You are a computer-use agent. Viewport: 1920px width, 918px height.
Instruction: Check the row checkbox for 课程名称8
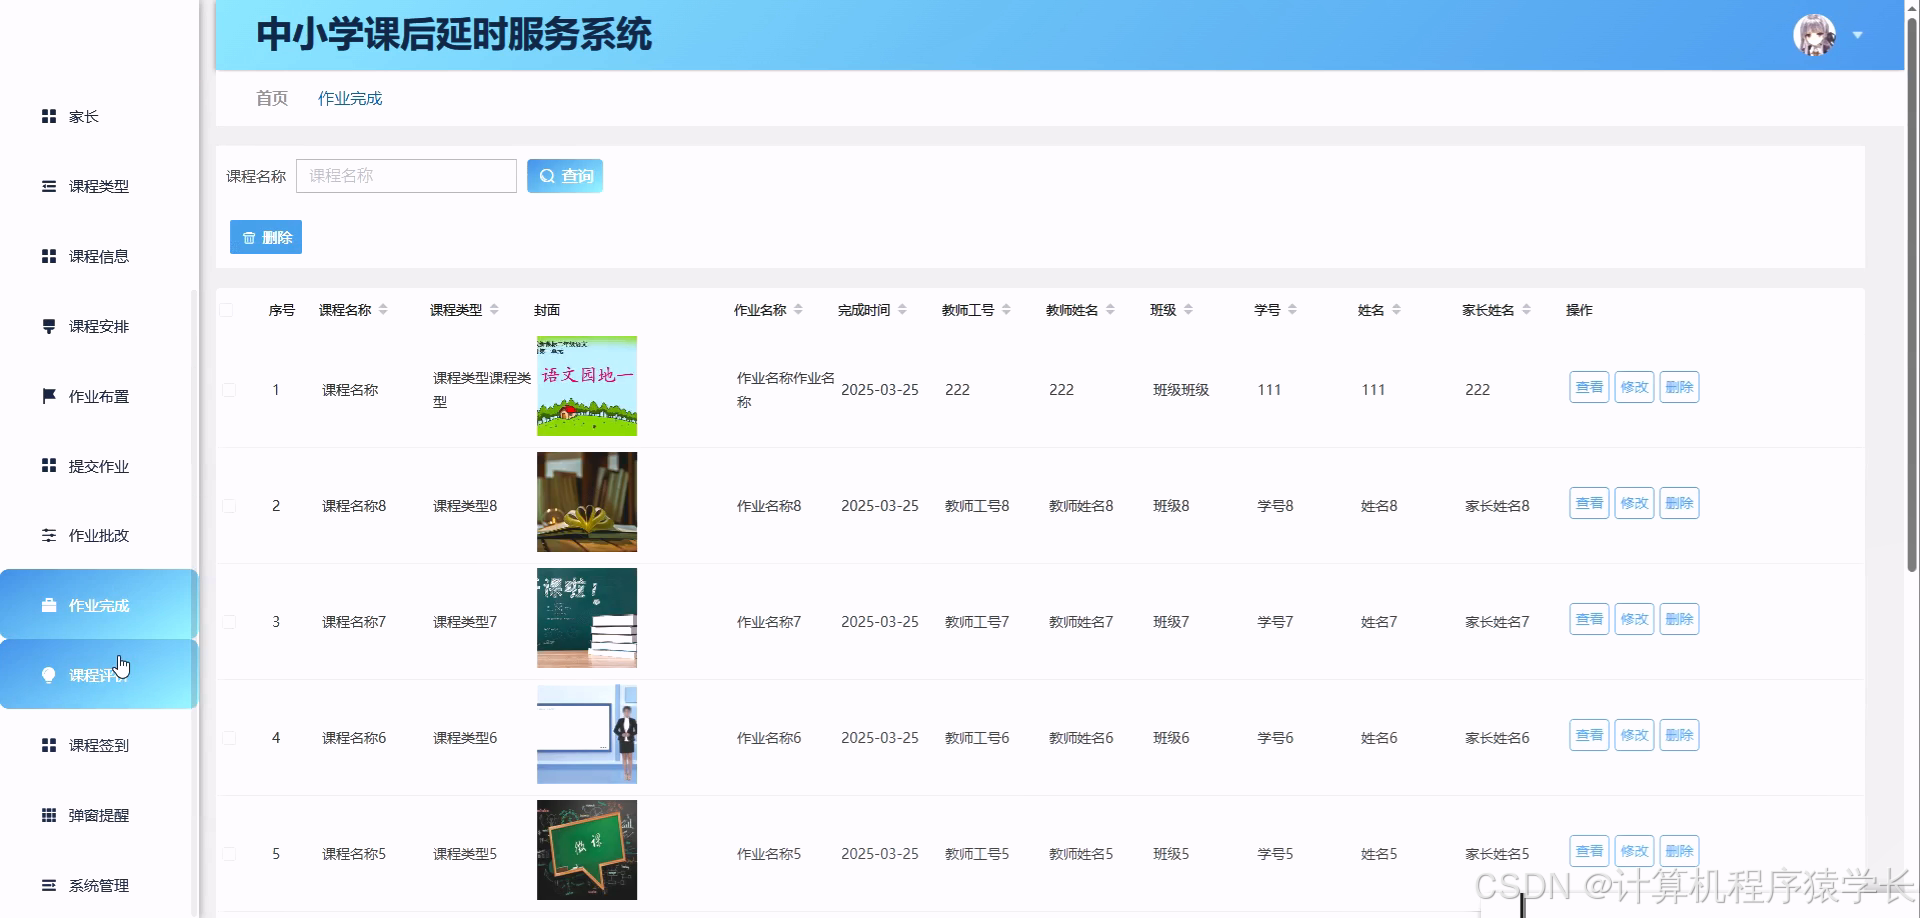[228, 505]
